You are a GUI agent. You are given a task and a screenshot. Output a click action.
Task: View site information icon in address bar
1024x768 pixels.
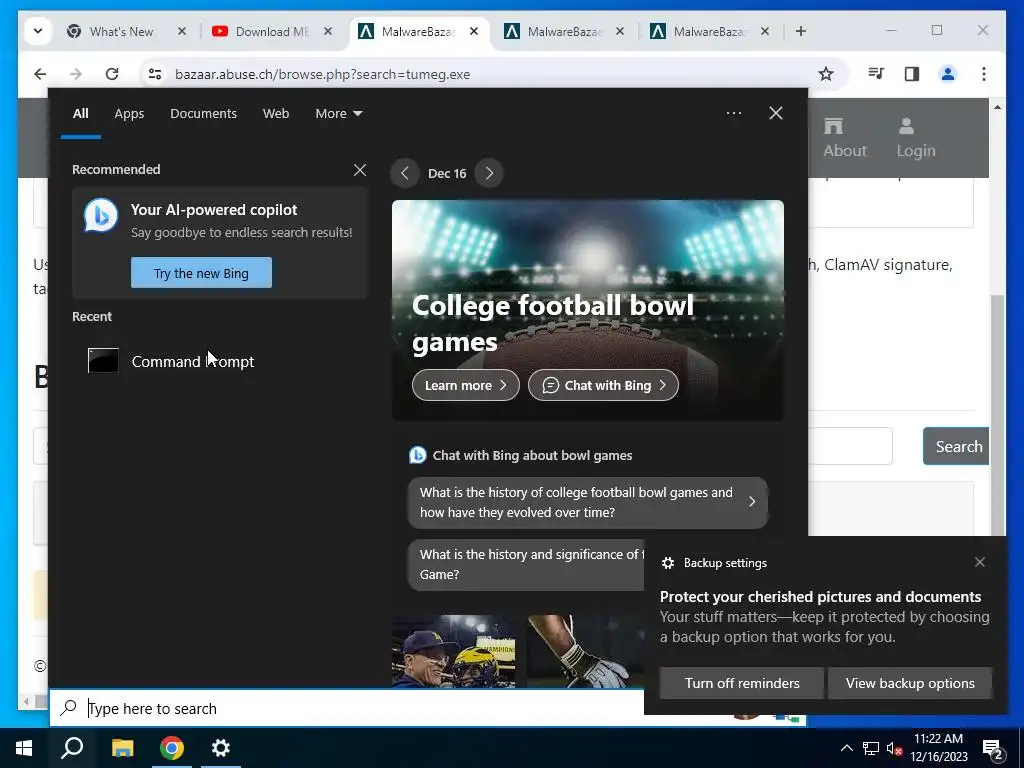[155, 74]
